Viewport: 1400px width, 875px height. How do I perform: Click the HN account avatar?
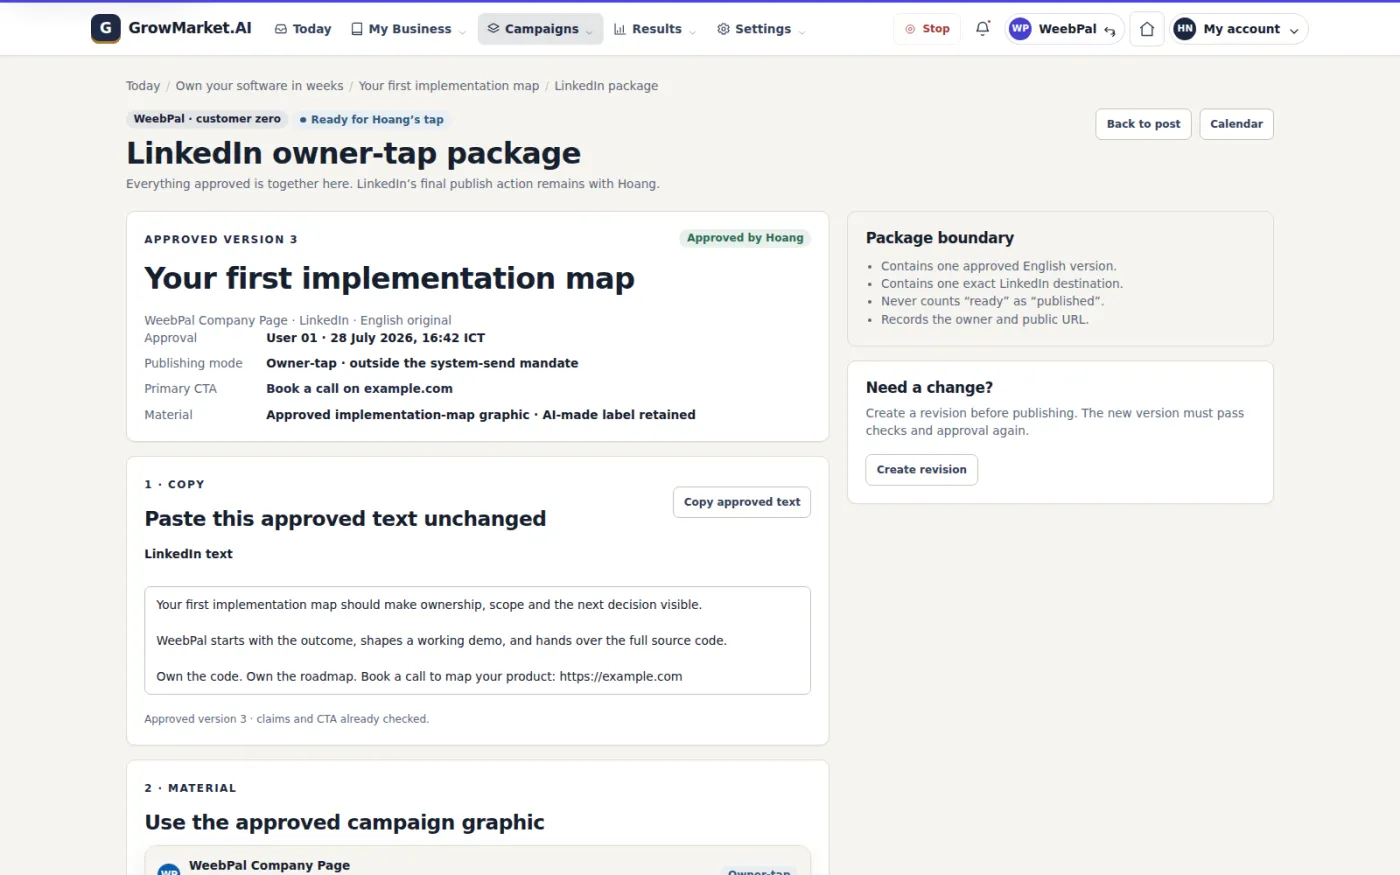(1185, 29)
